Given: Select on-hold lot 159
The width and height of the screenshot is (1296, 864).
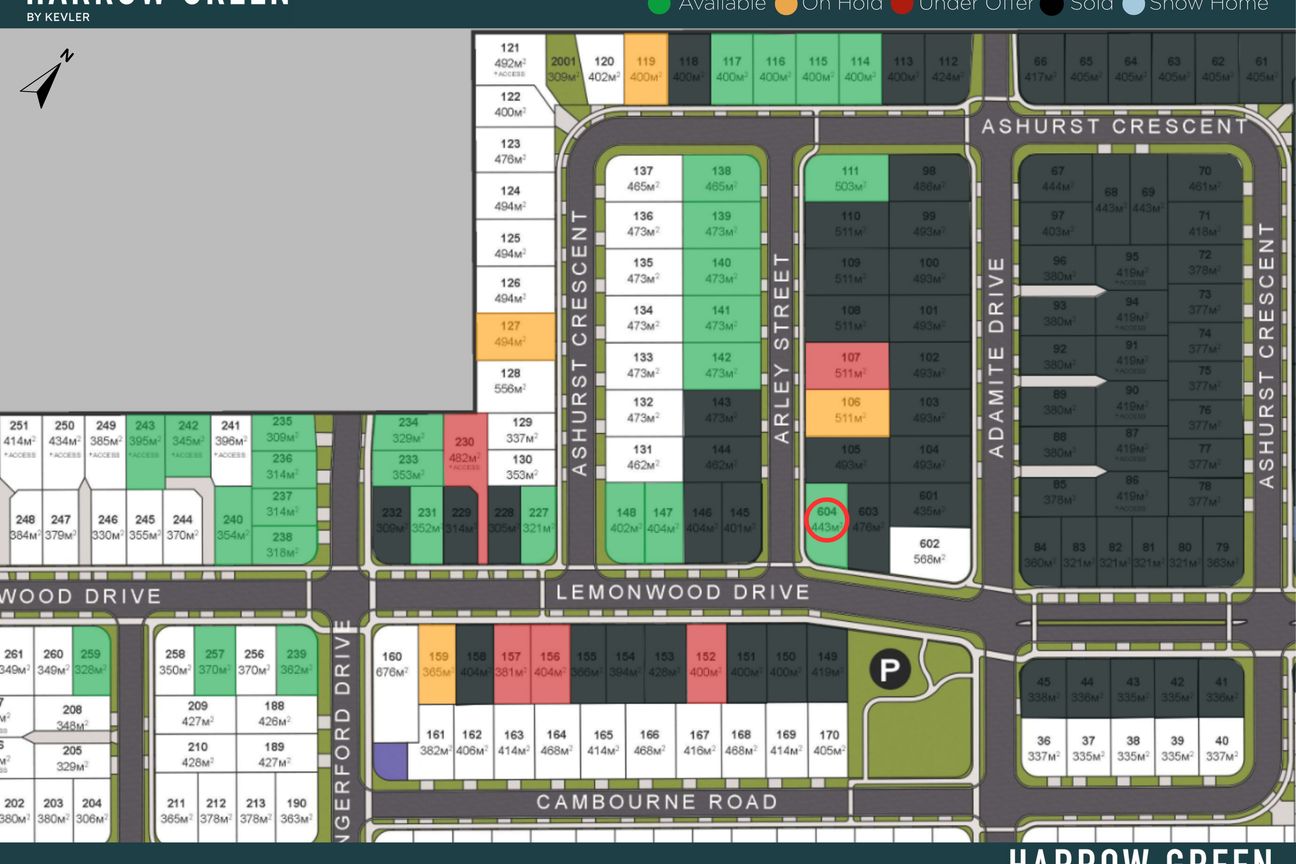Looking at the screenshot, I should click(x=436, y=664).
